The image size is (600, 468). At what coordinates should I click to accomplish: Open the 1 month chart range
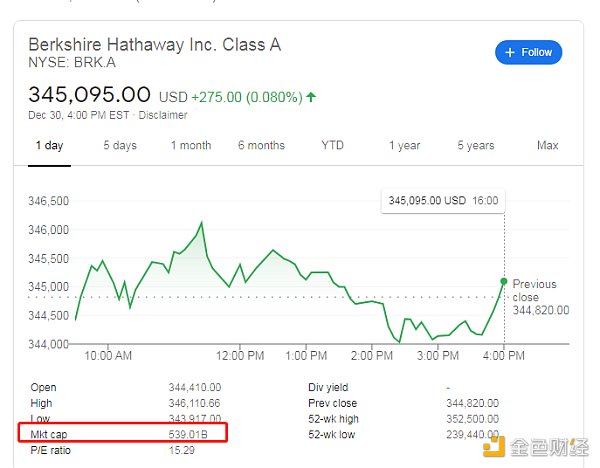191,145
